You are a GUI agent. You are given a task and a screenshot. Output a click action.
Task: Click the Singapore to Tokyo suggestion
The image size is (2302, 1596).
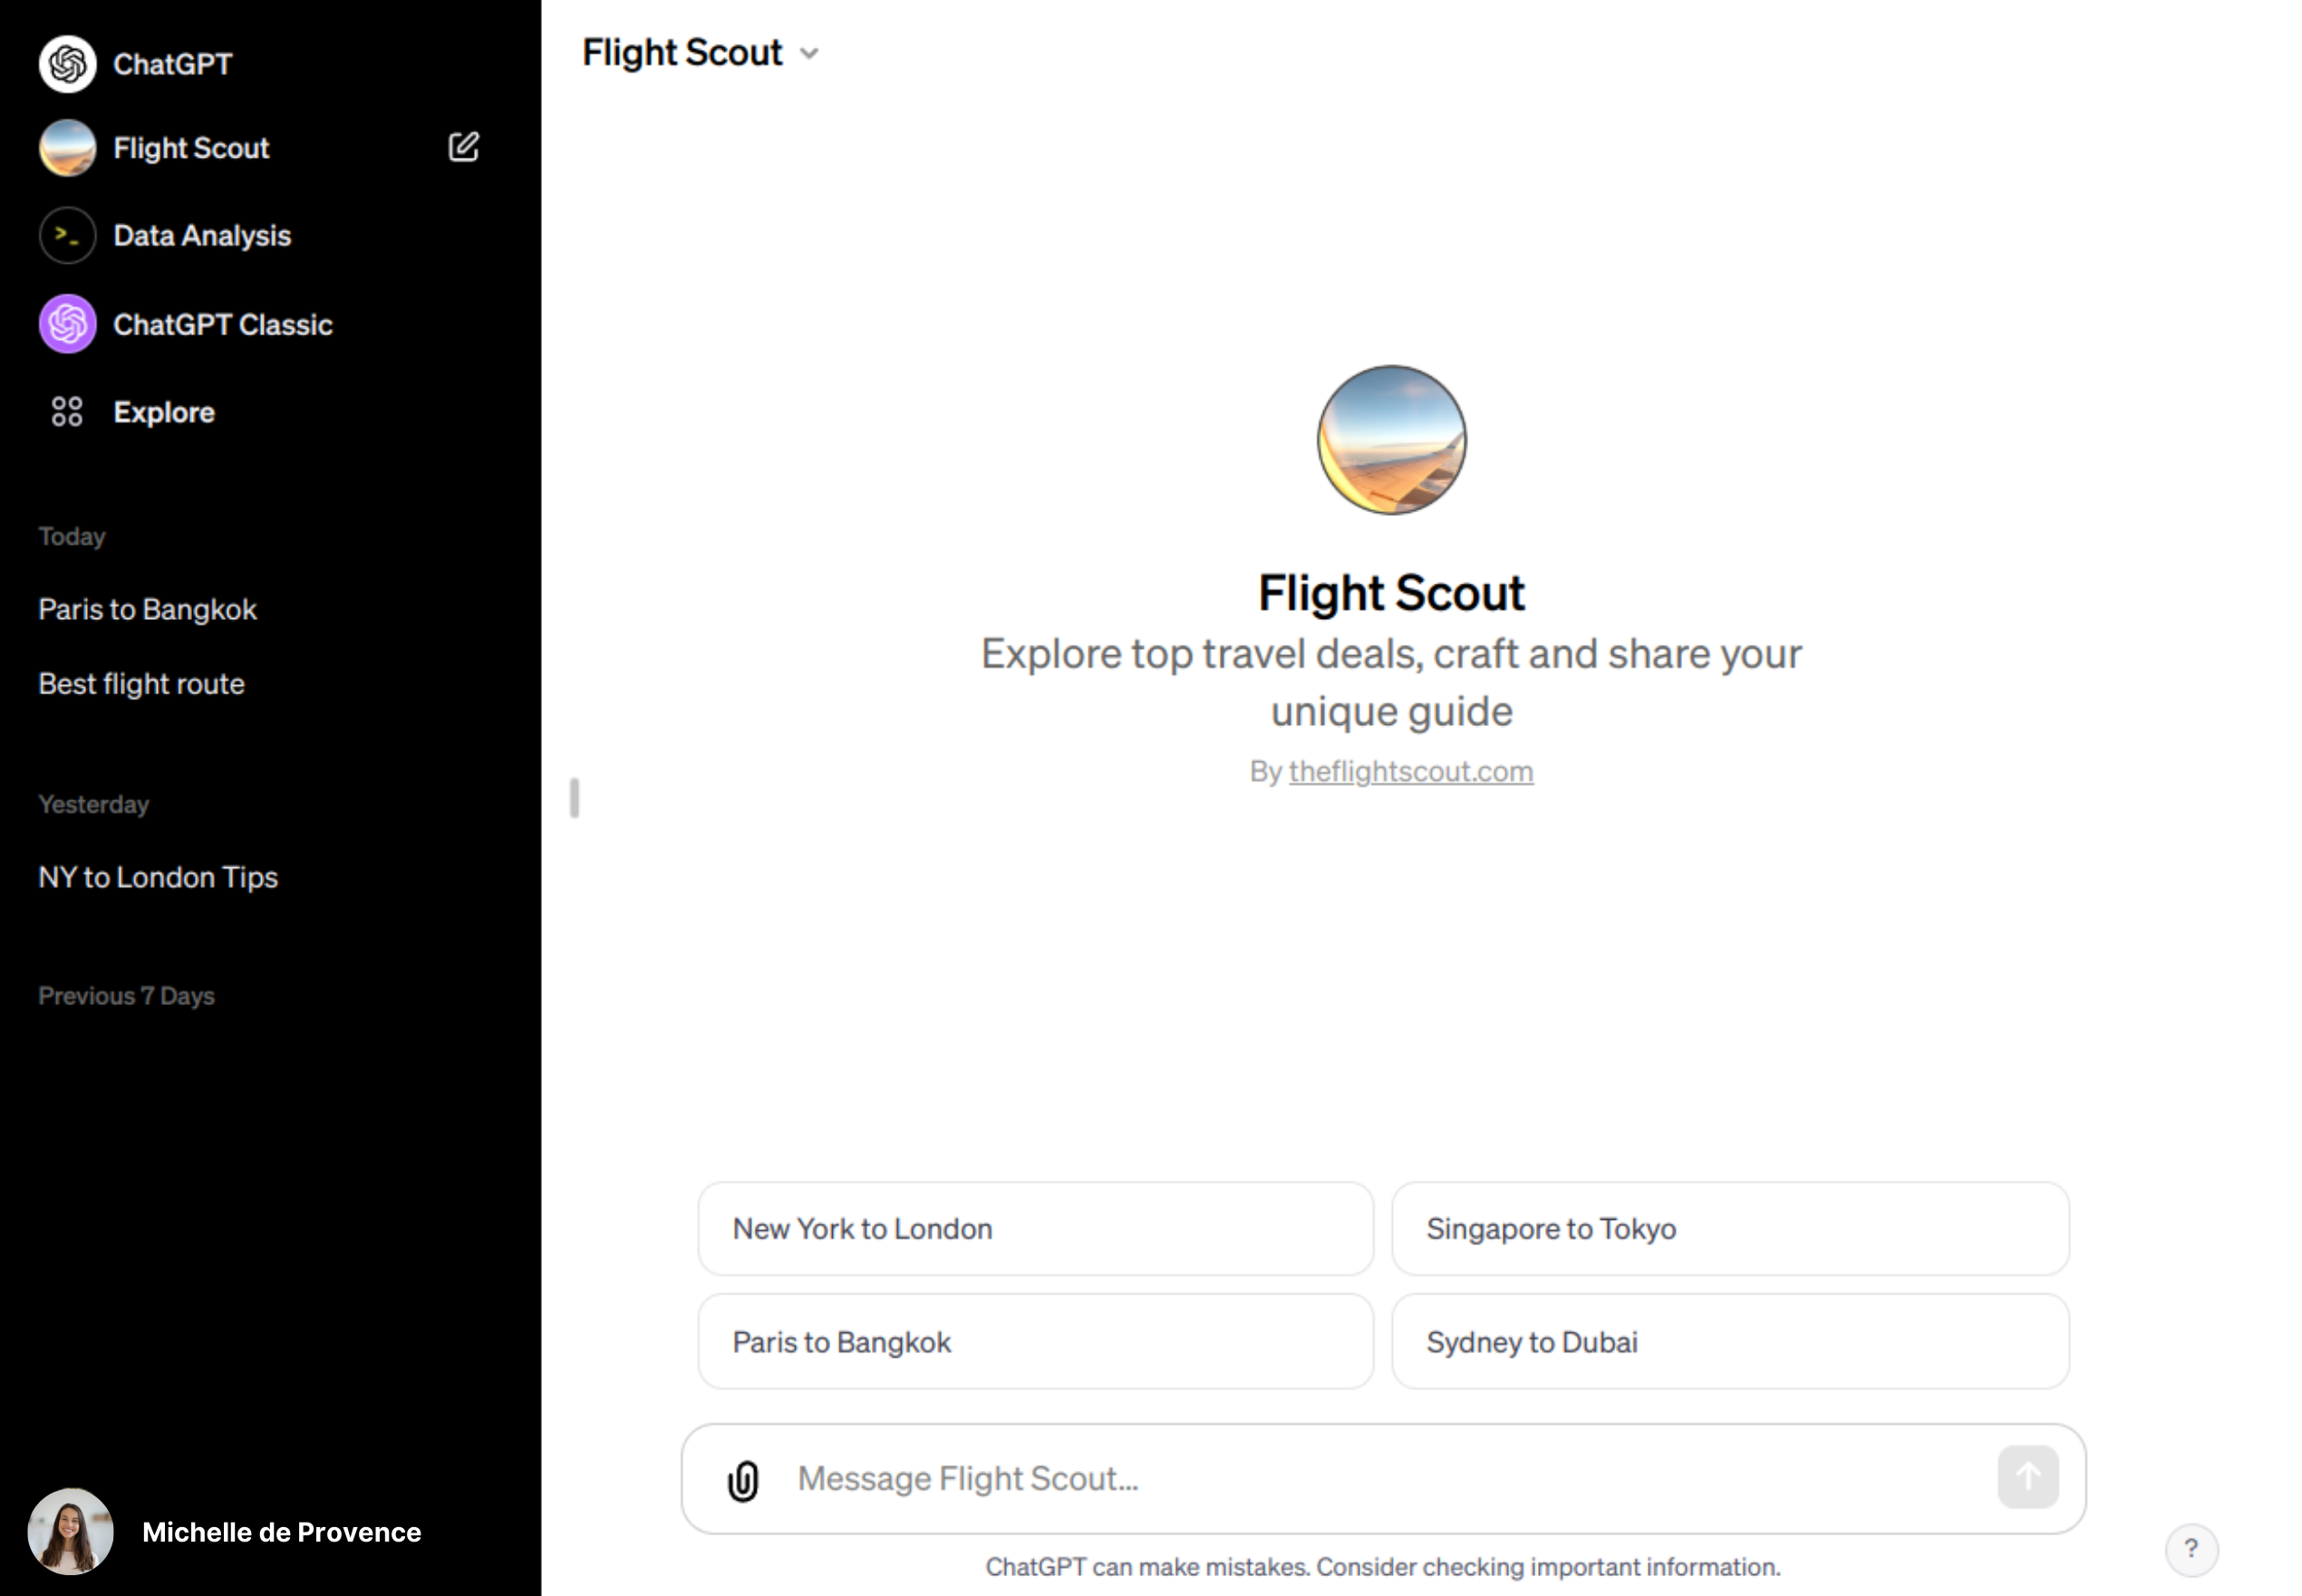point(1730,1229)
